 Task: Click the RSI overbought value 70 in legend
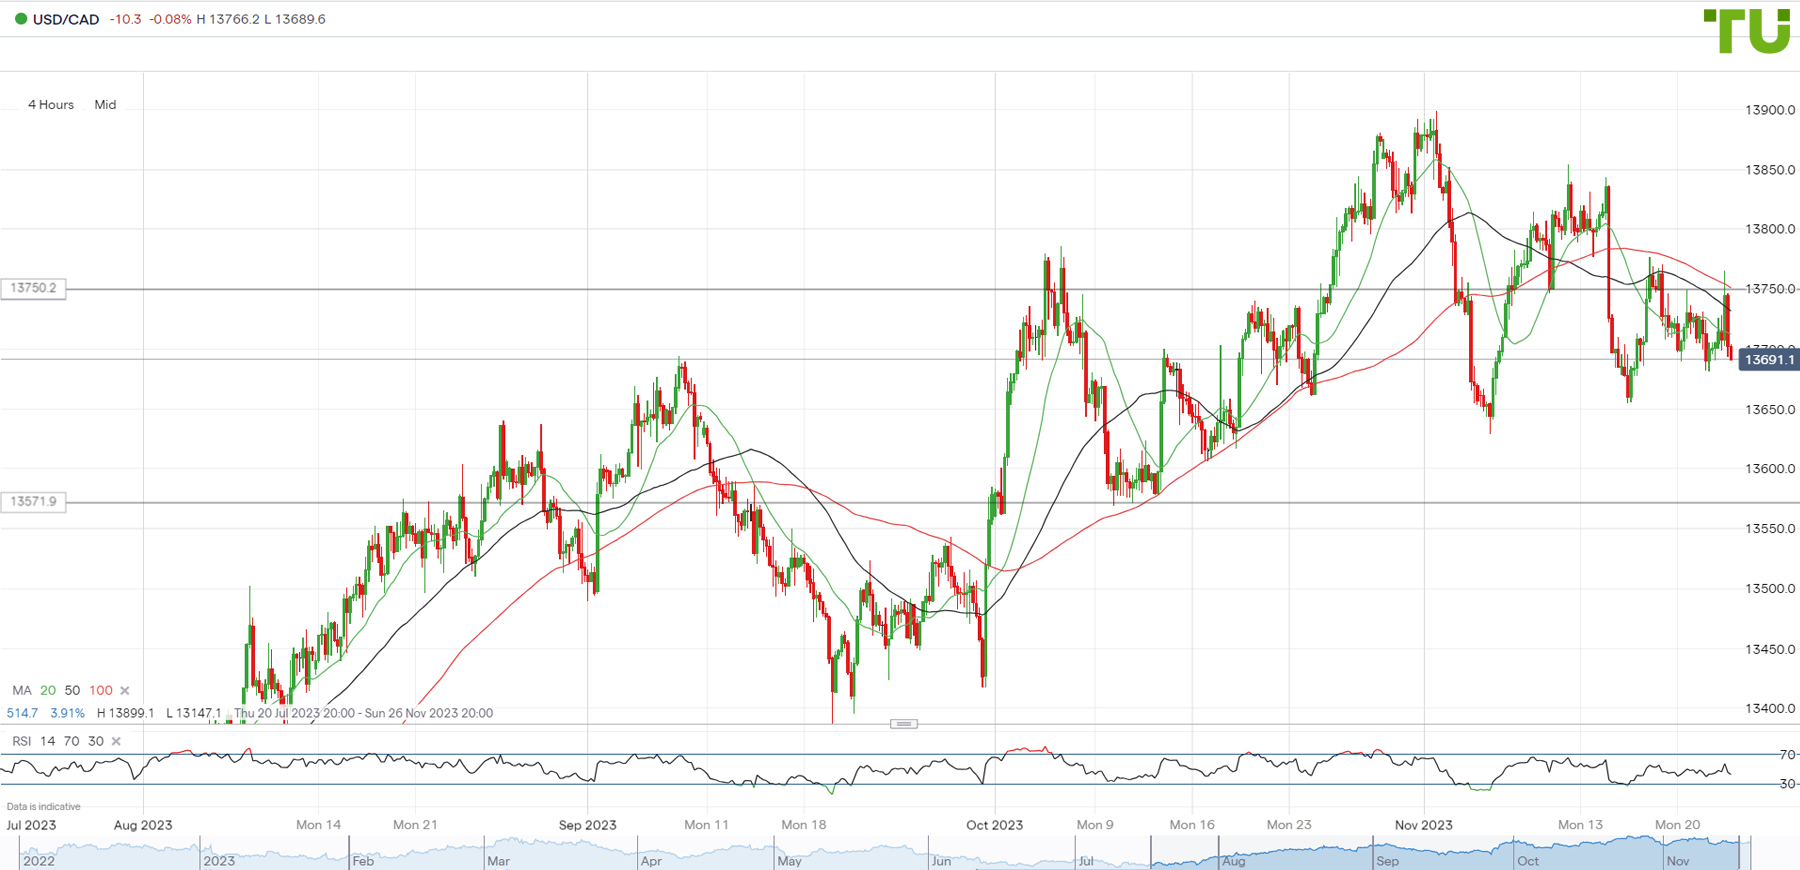click(71, 741)
